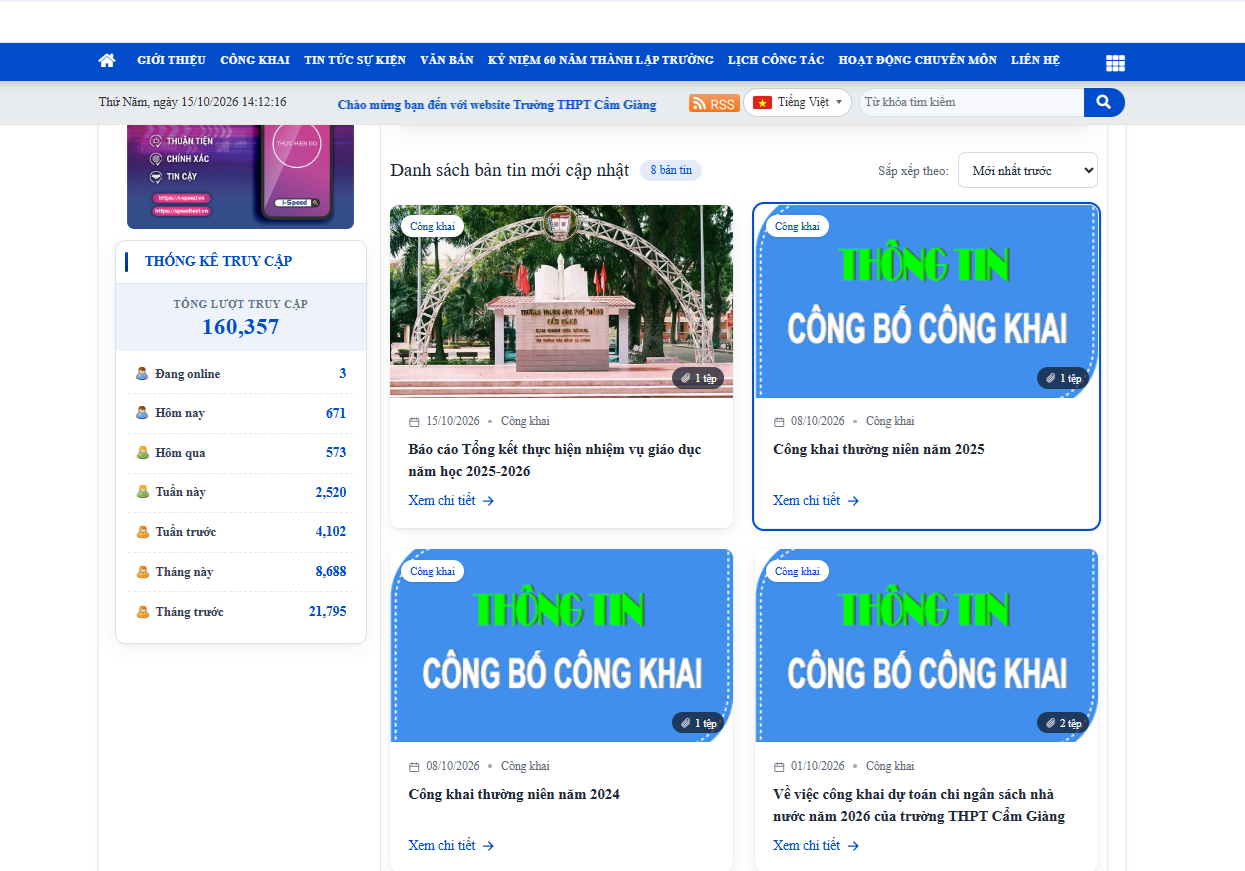Click "Xem chi tiết" for Công khai 2024
This screenshot has height=871, width=1245.
(451, 846)
